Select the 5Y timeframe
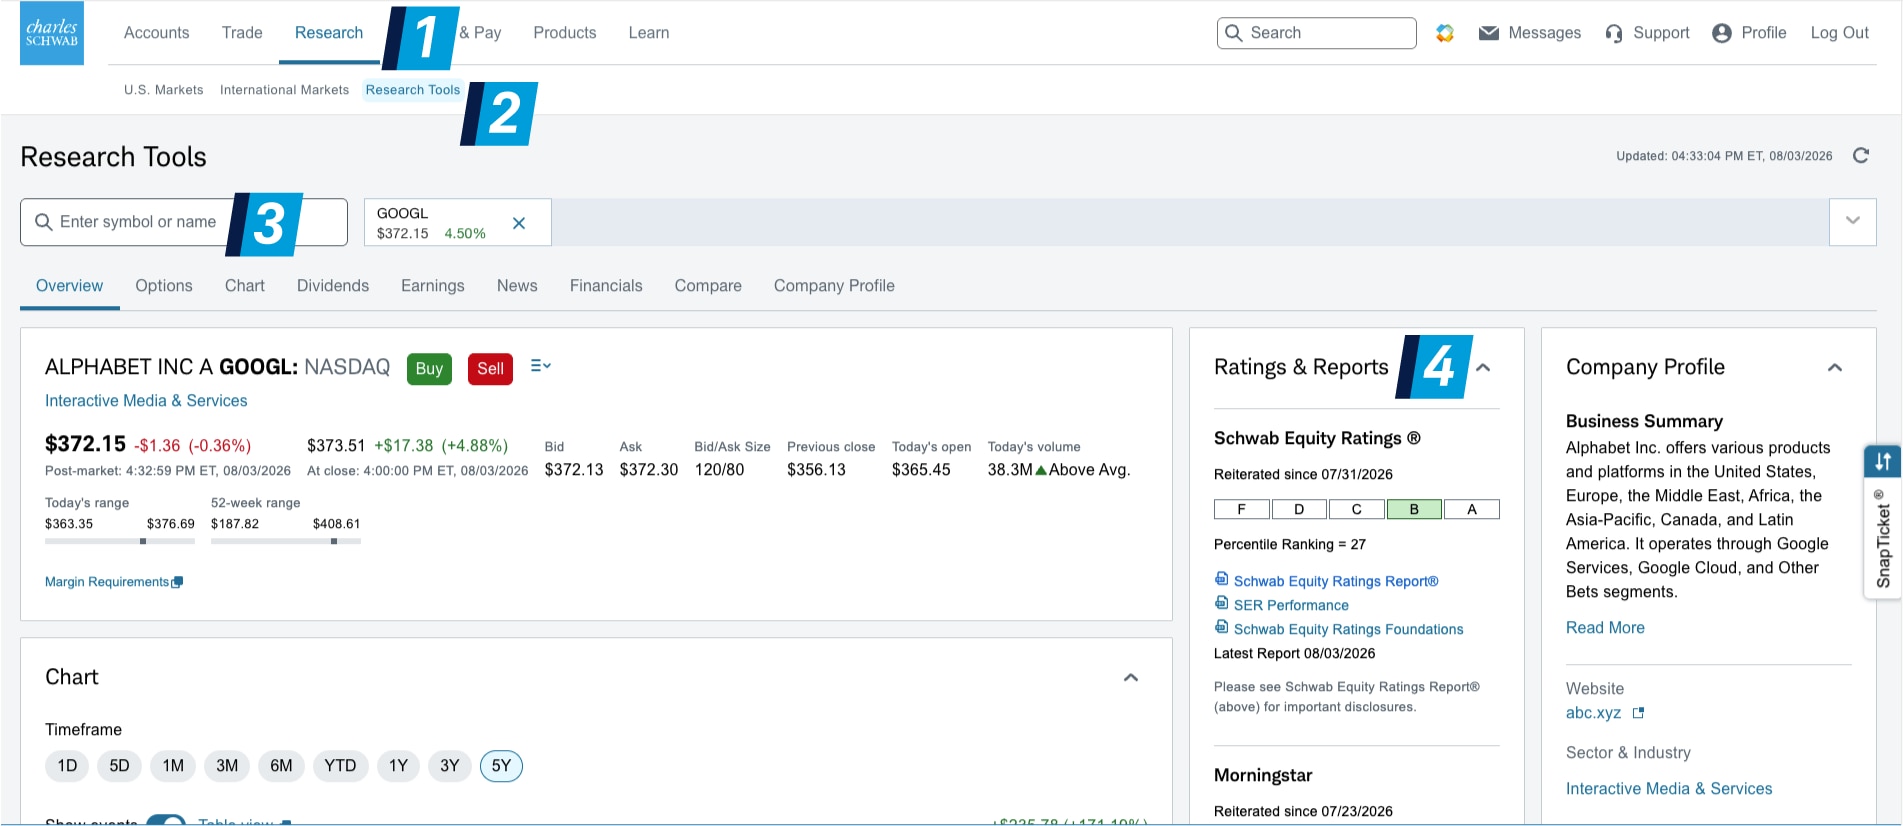Viewport: 1903px width, 826px height. [x=501, y=766]
